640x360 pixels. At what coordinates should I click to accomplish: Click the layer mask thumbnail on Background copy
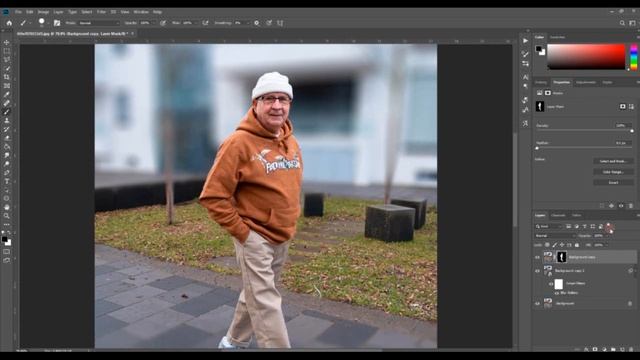(x=562, y=257)
